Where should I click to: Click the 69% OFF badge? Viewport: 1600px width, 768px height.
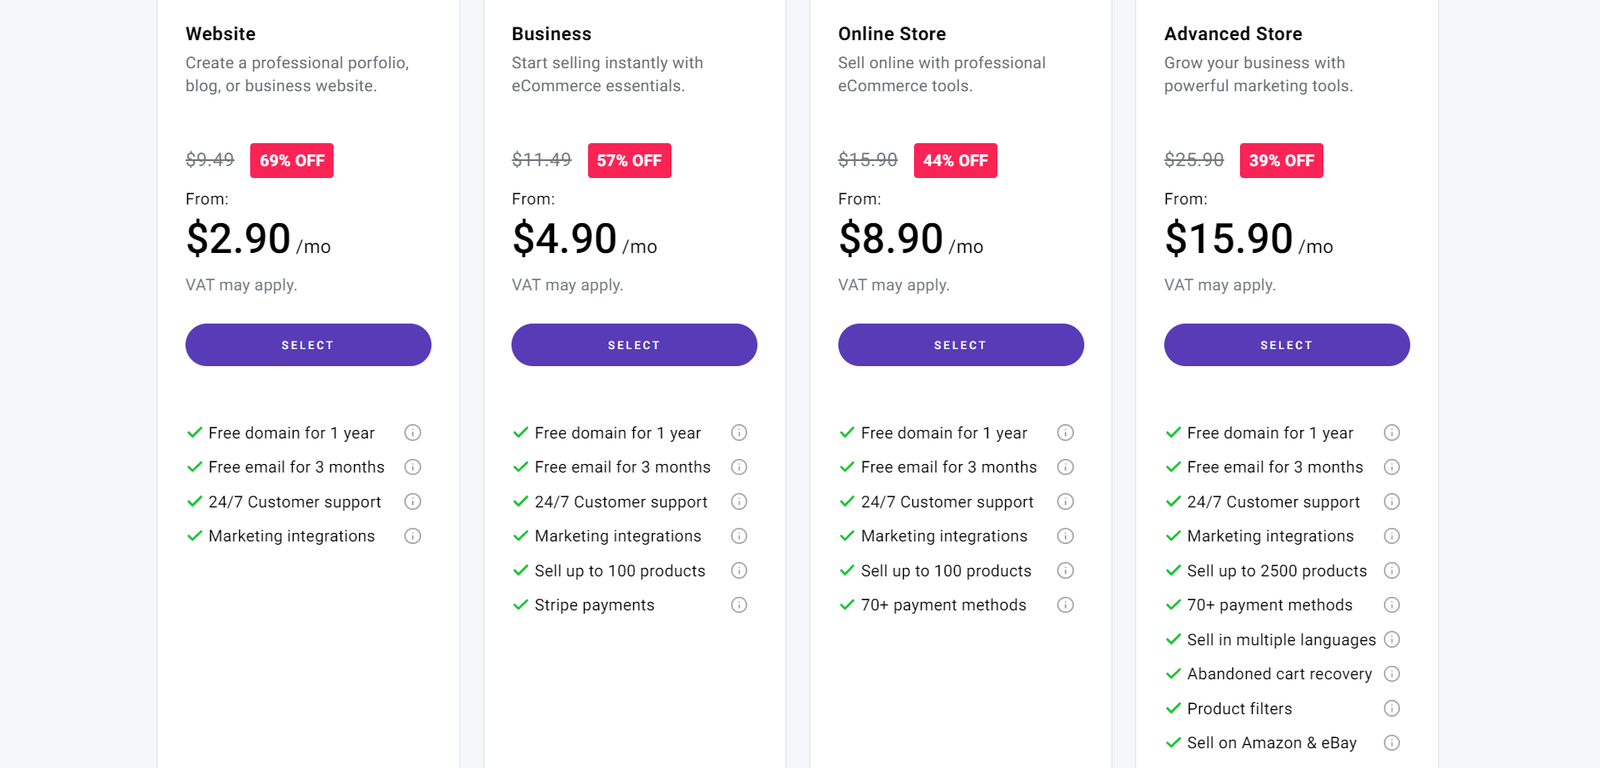click(292, 161)
